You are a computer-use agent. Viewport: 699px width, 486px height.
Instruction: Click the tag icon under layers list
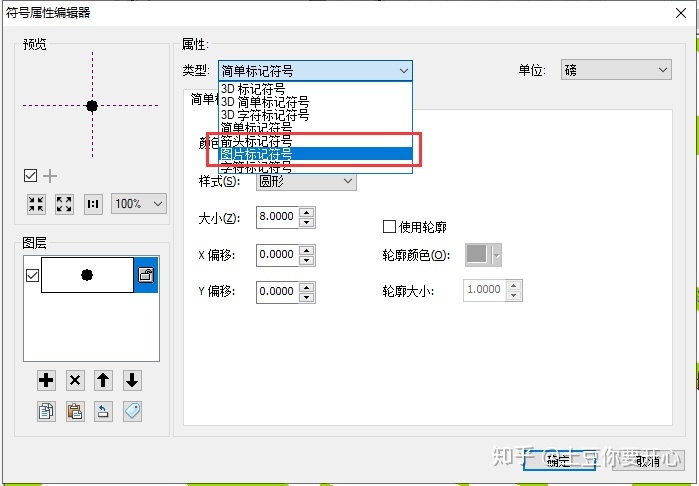click(x=132, y=411)
